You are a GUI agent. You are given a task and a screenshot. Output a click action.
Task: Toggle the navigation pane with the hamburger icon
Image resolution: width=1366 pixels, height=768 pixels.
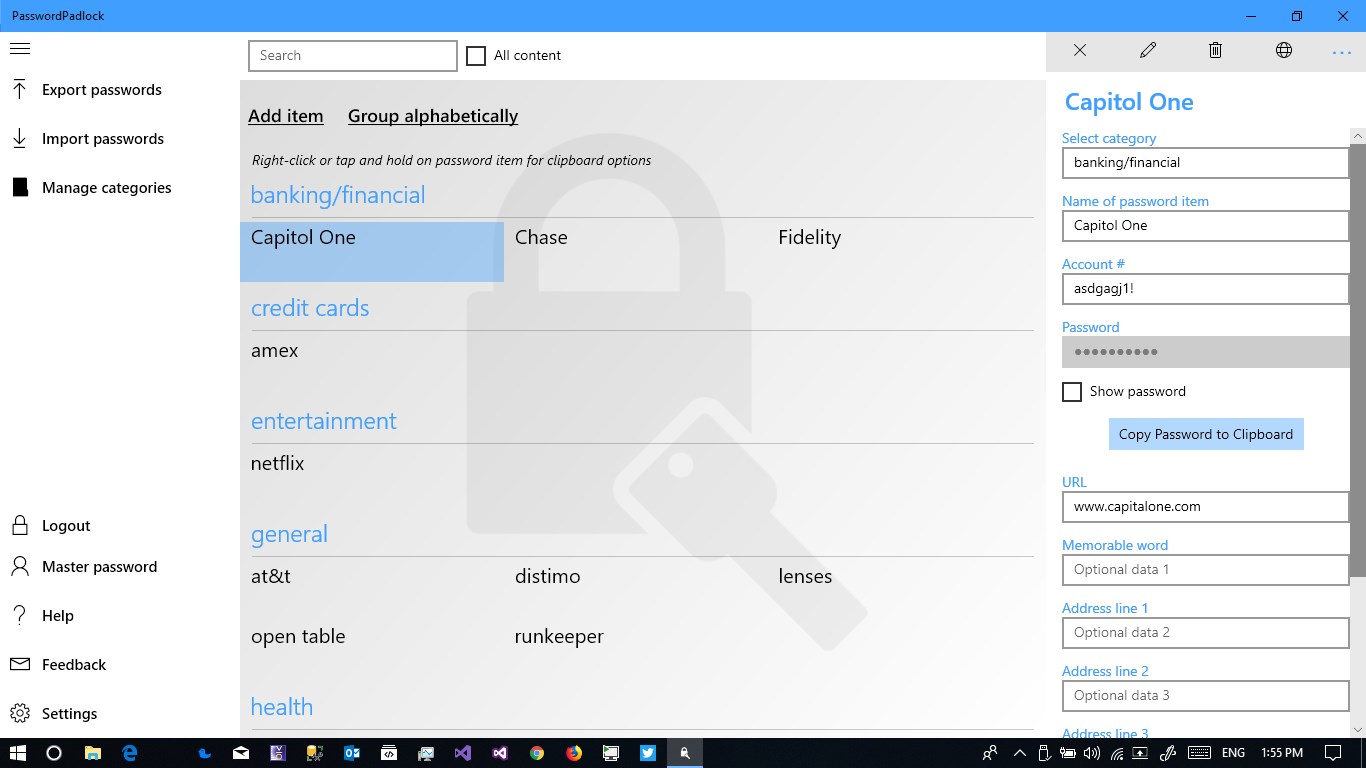pyautogui.click(x=20, y=48)
